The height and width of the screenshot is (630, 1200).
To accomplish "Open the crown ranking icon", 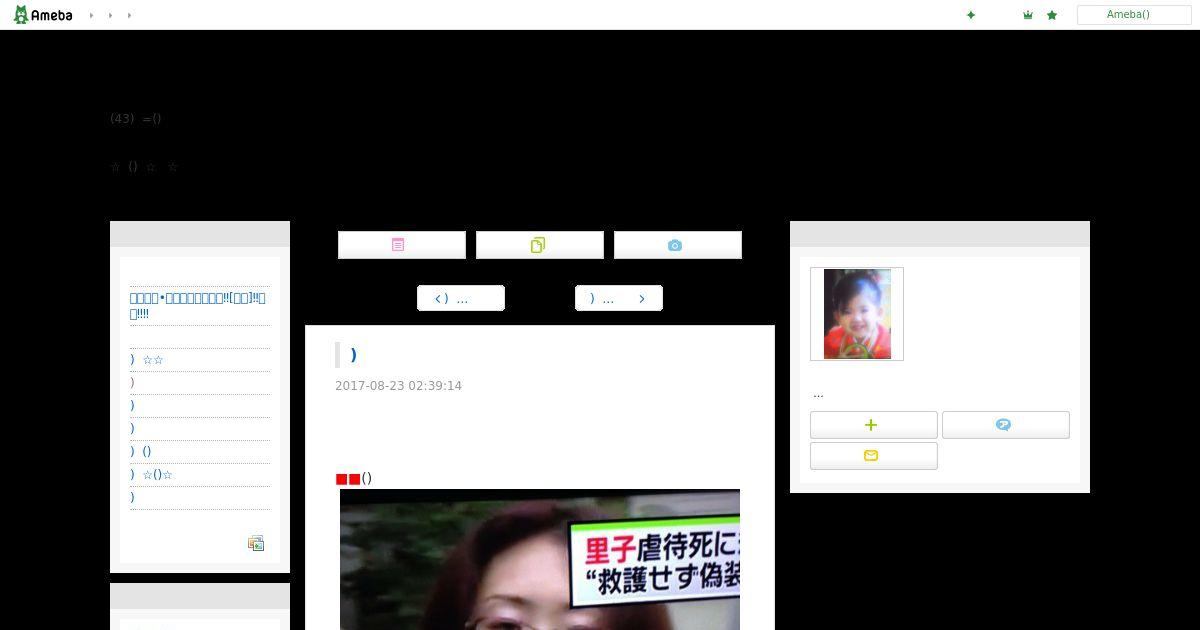I will [1028, 15].
